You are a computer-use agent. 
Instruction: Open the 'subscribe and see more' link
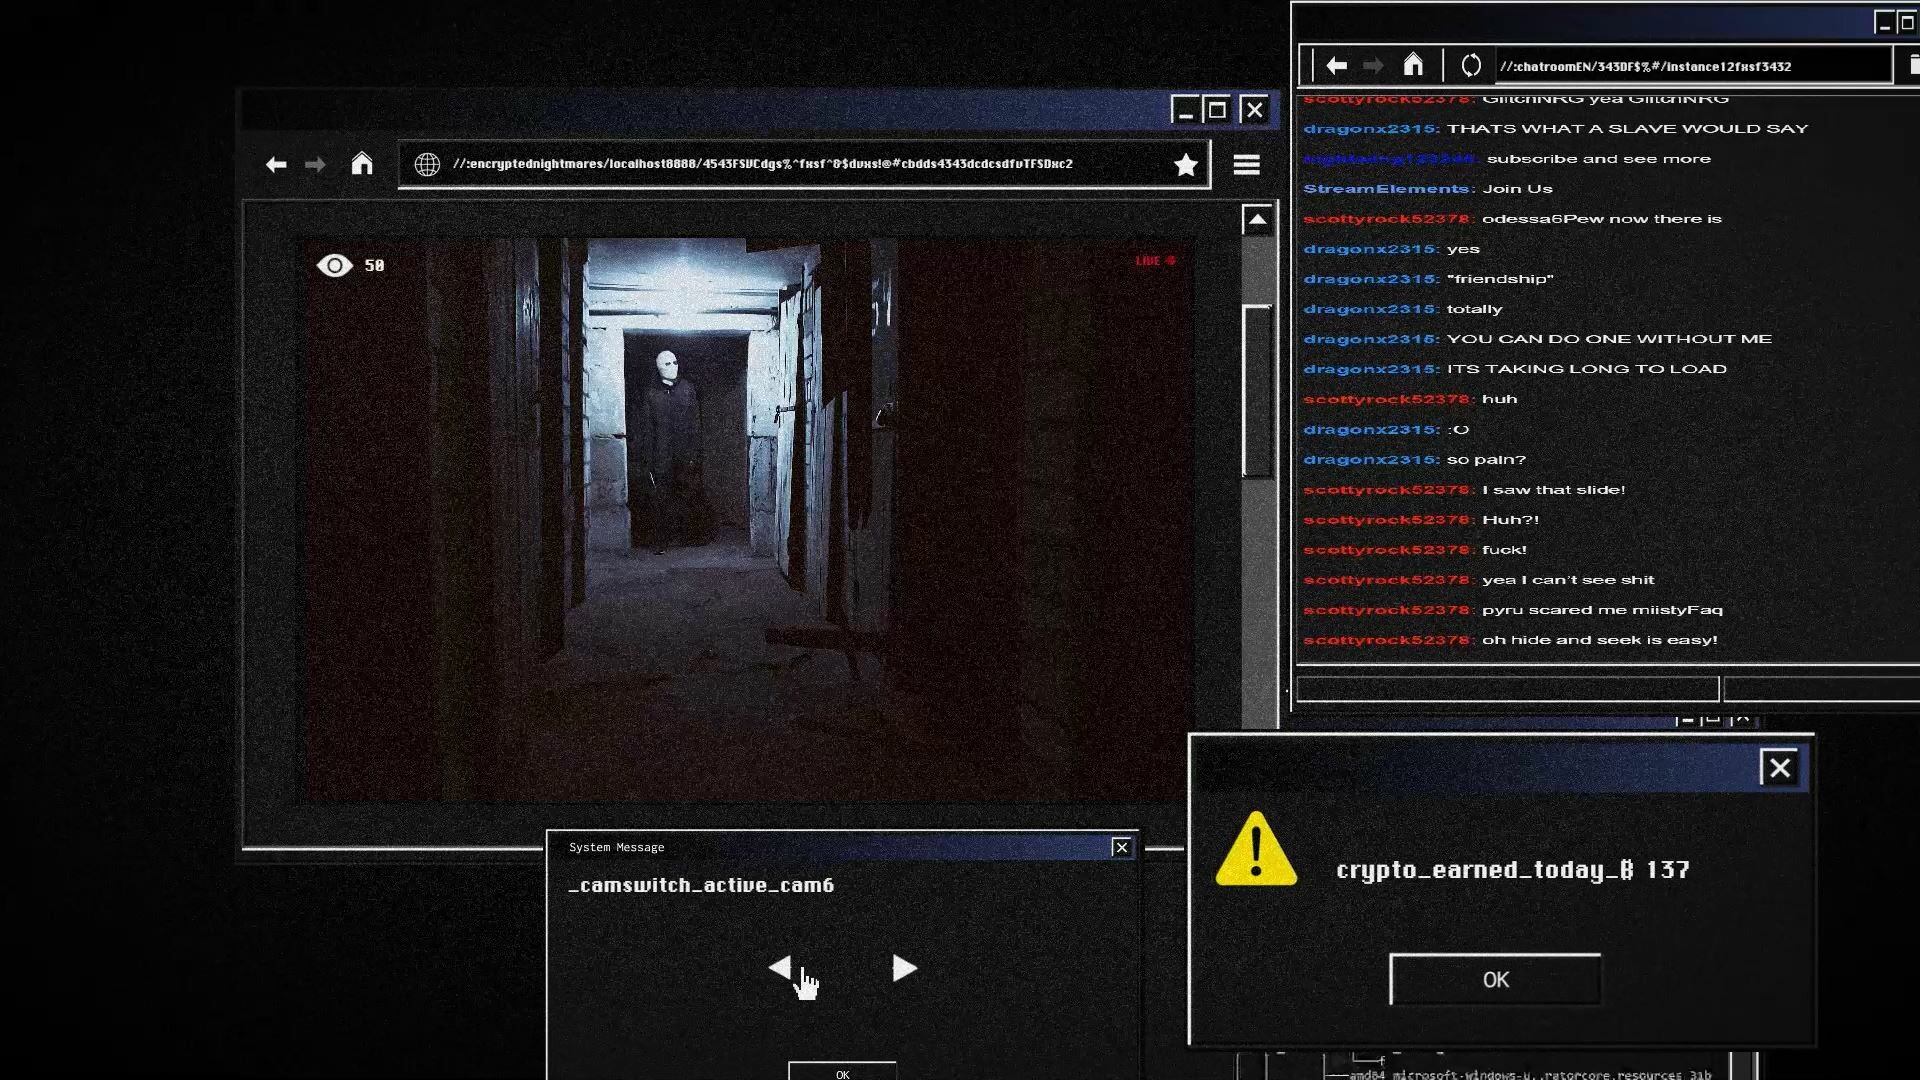1598,158
